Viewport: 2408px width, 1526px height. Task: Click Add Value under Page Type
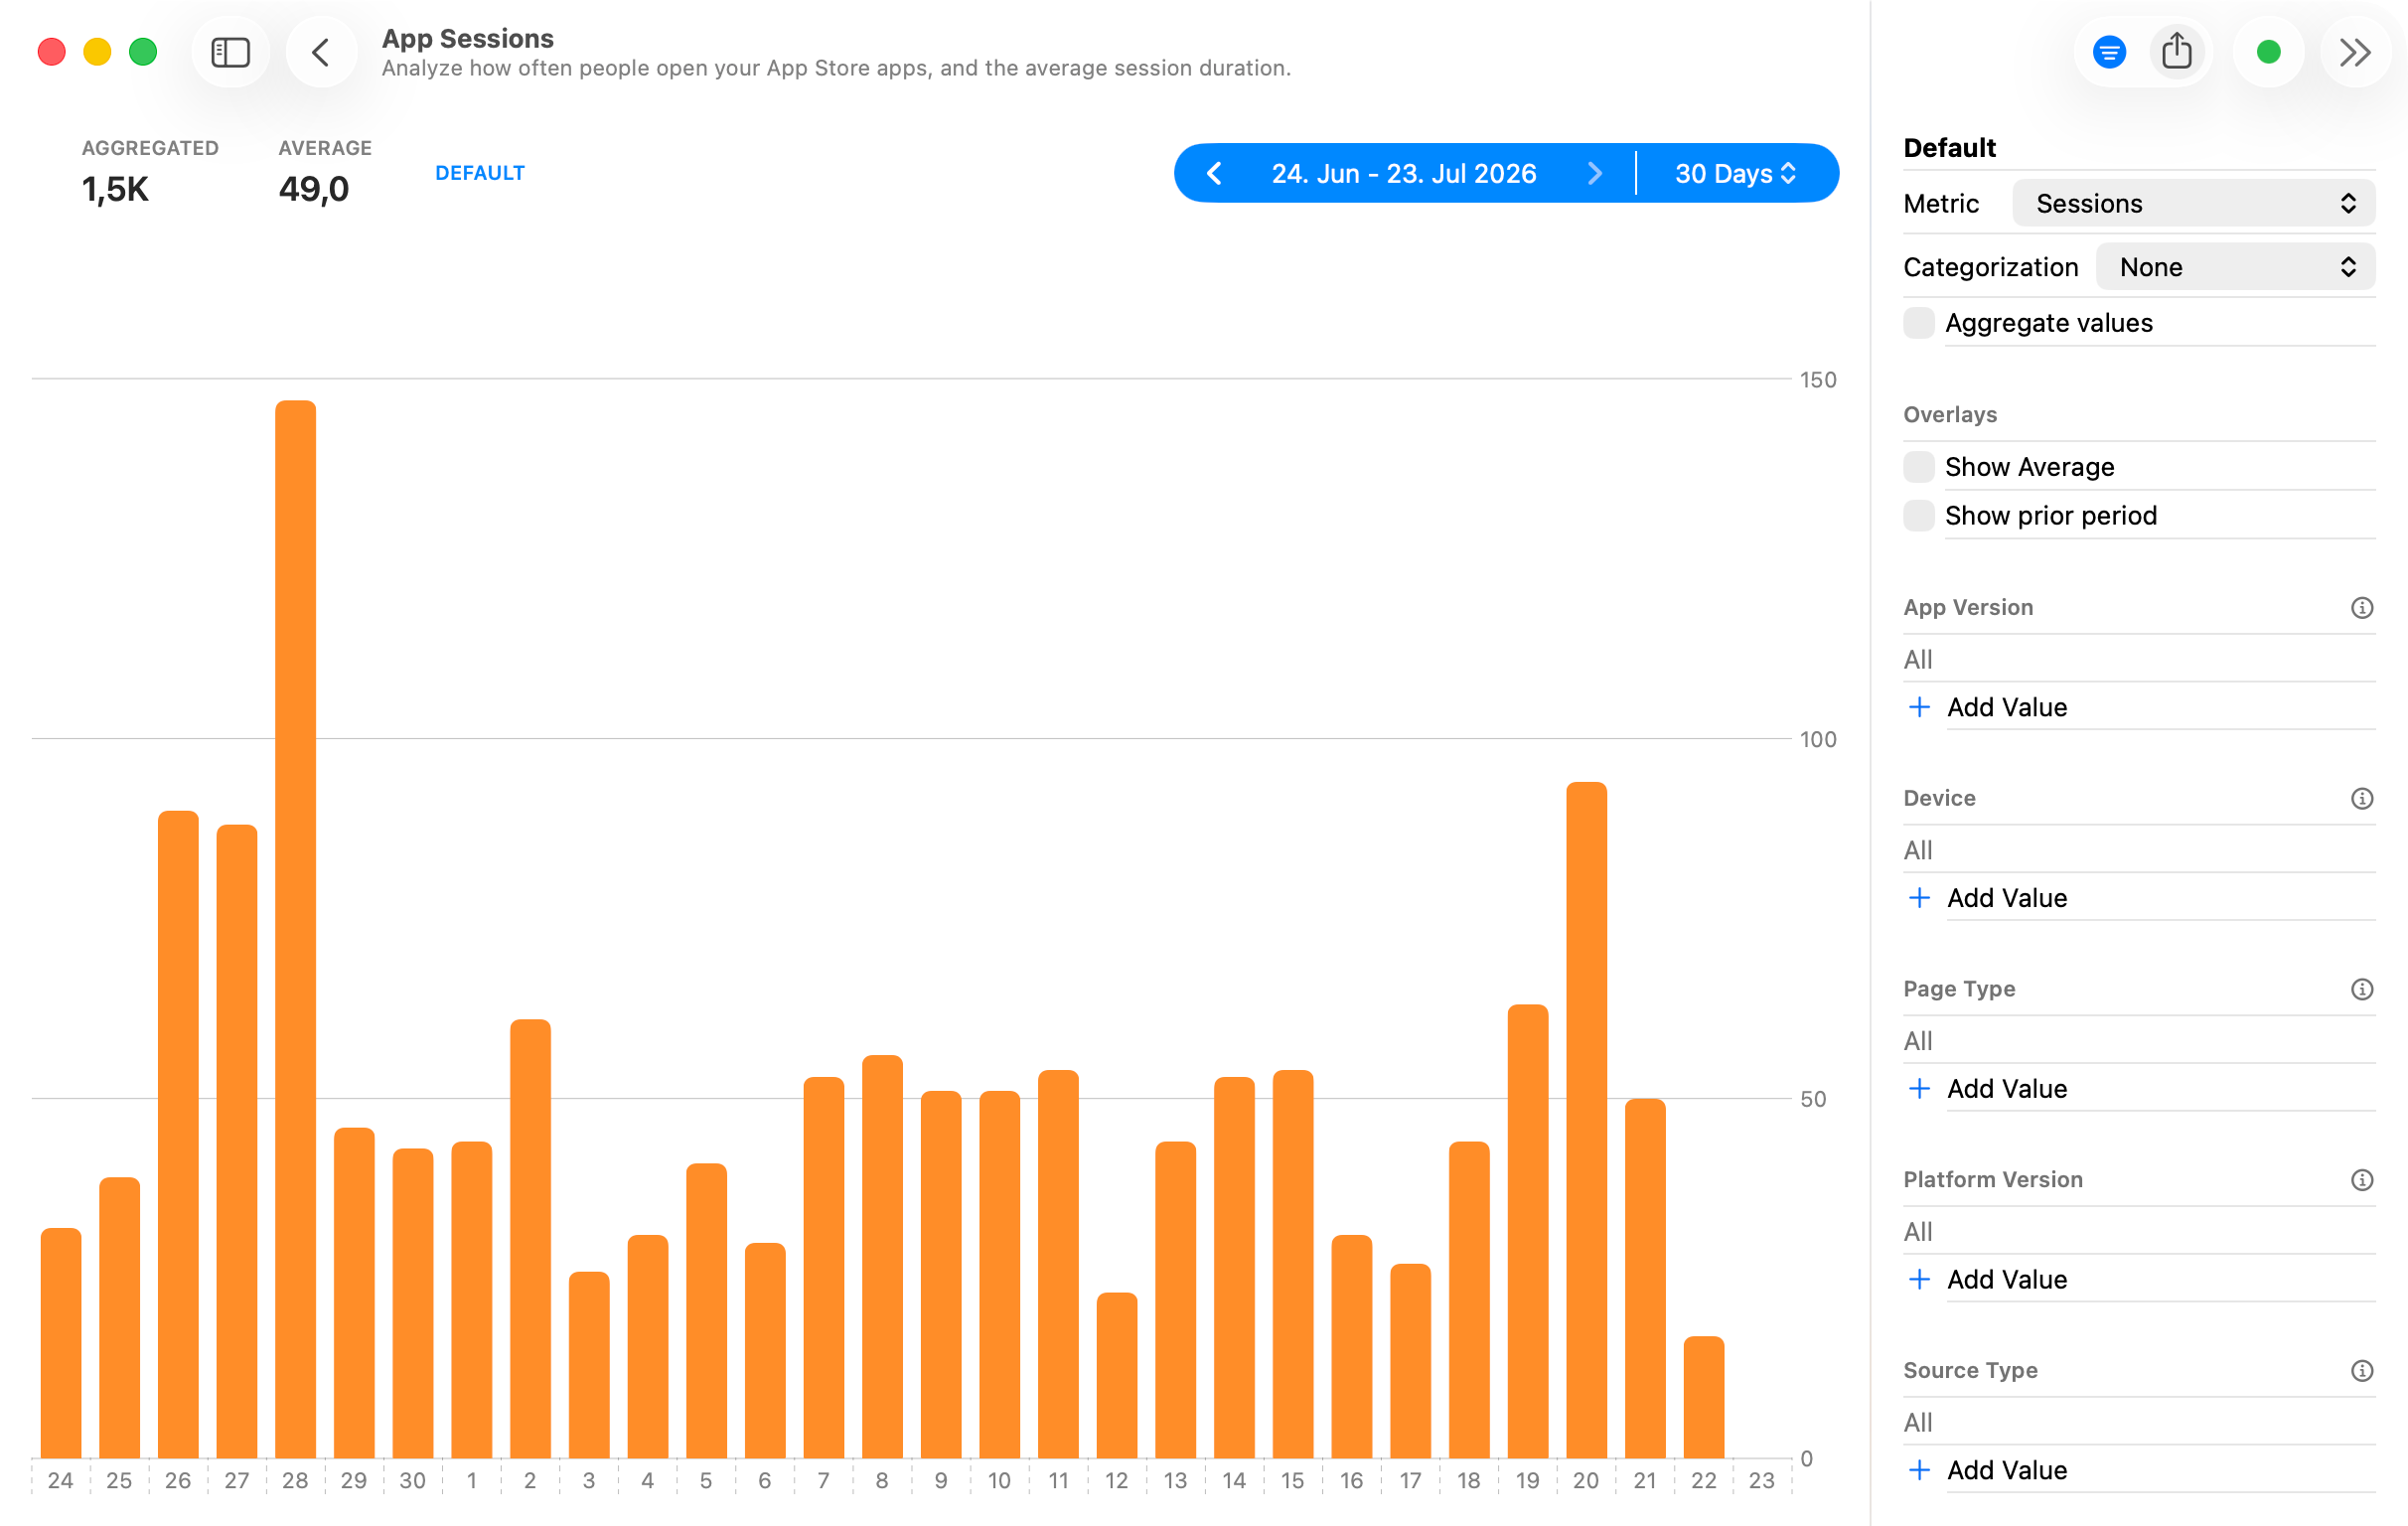[2007, 1089]
